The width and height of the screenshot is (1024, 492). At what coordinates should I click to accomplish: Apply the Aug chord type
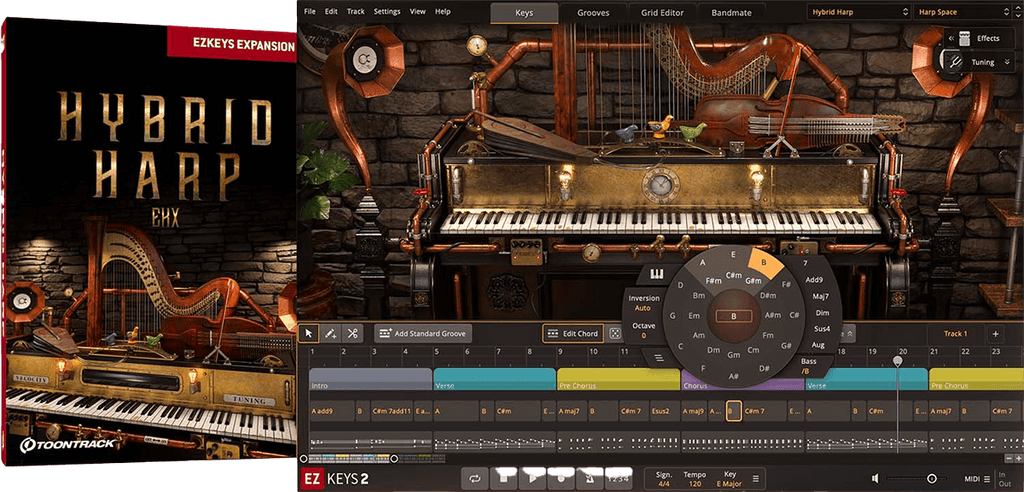818,344
